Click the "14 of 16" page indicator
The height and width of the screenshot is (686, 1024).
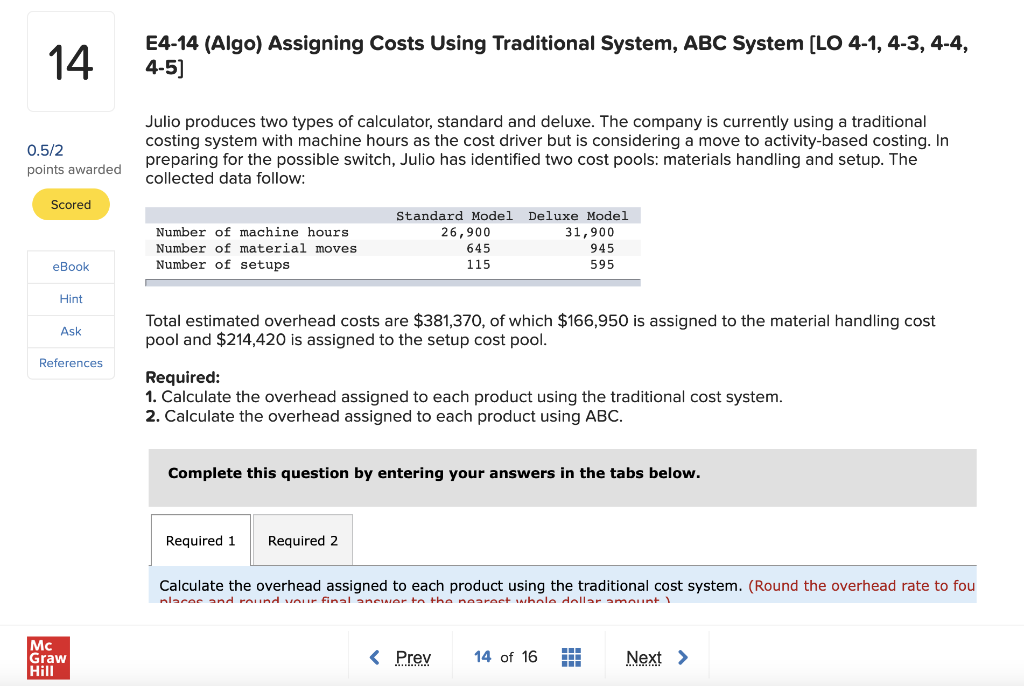pyautogui.click(x=503, y=657)
